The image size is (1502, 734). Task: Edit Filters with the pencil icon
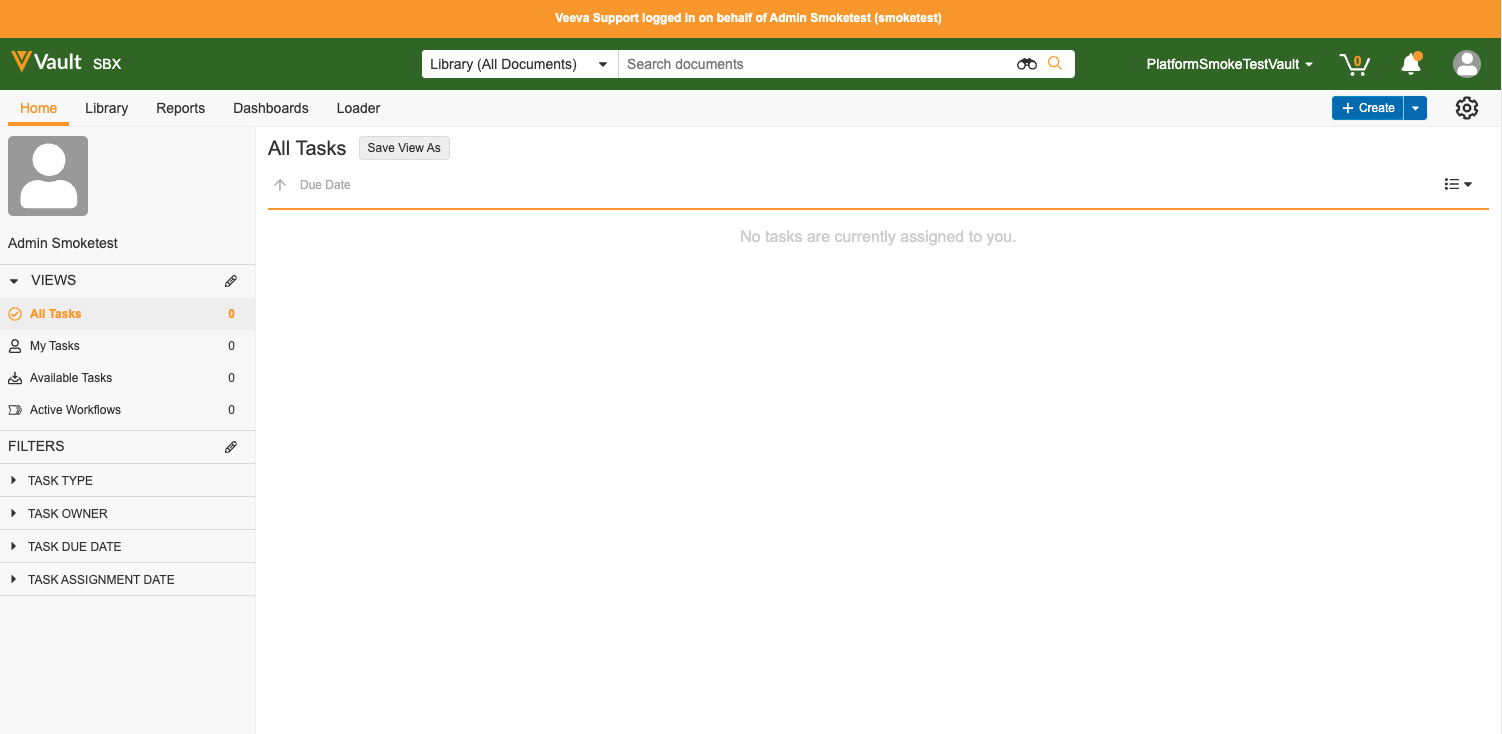pyautogui.click(x=231, y=447)
